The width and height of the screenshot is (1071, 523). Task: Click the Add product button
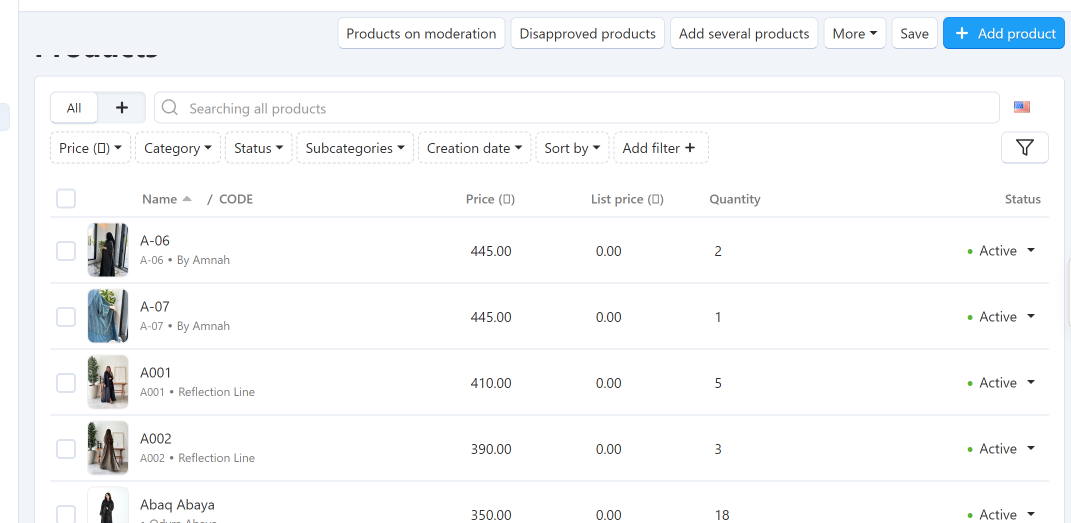[1003, 33]
